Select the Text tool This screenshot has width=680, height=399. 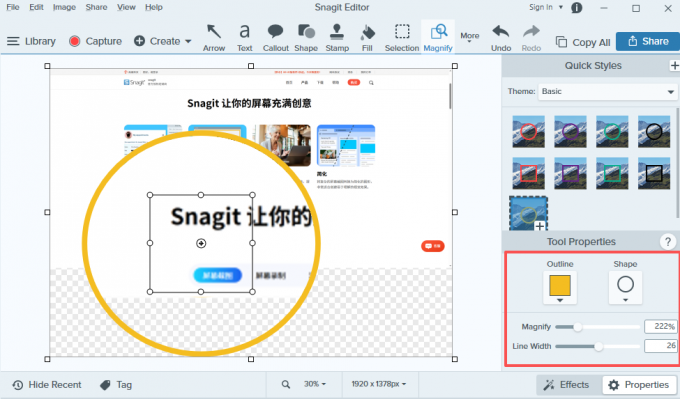point(245,38)
